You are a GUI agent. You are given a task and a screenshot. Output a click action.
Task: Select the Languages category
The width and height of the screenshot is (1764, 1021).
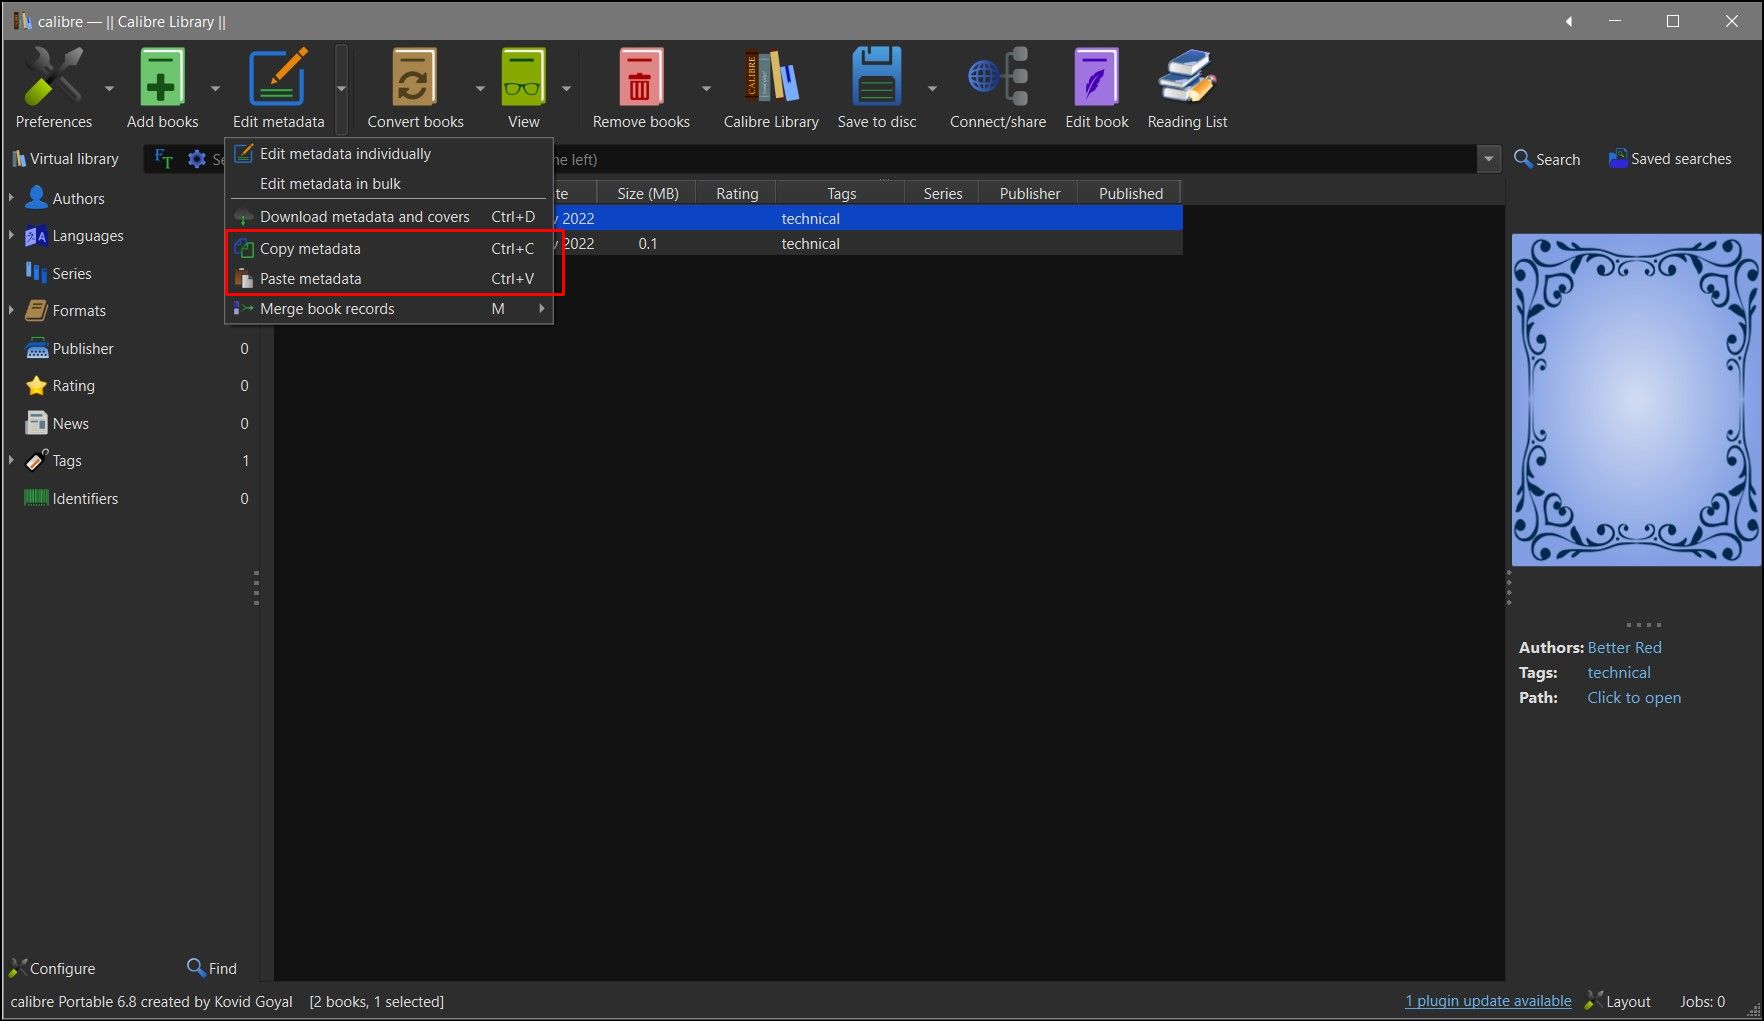pos(88,236)
